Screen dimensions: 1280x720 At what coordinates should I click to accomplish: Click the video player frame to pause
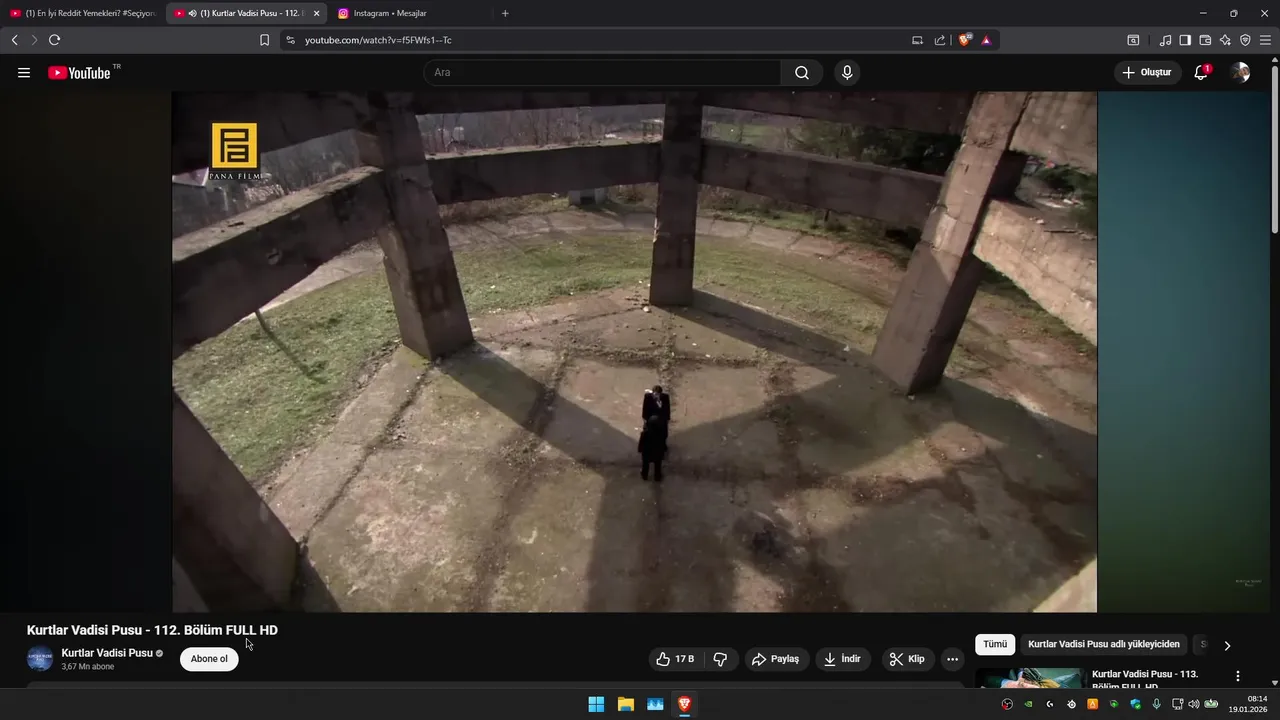(x=634, y=352)
